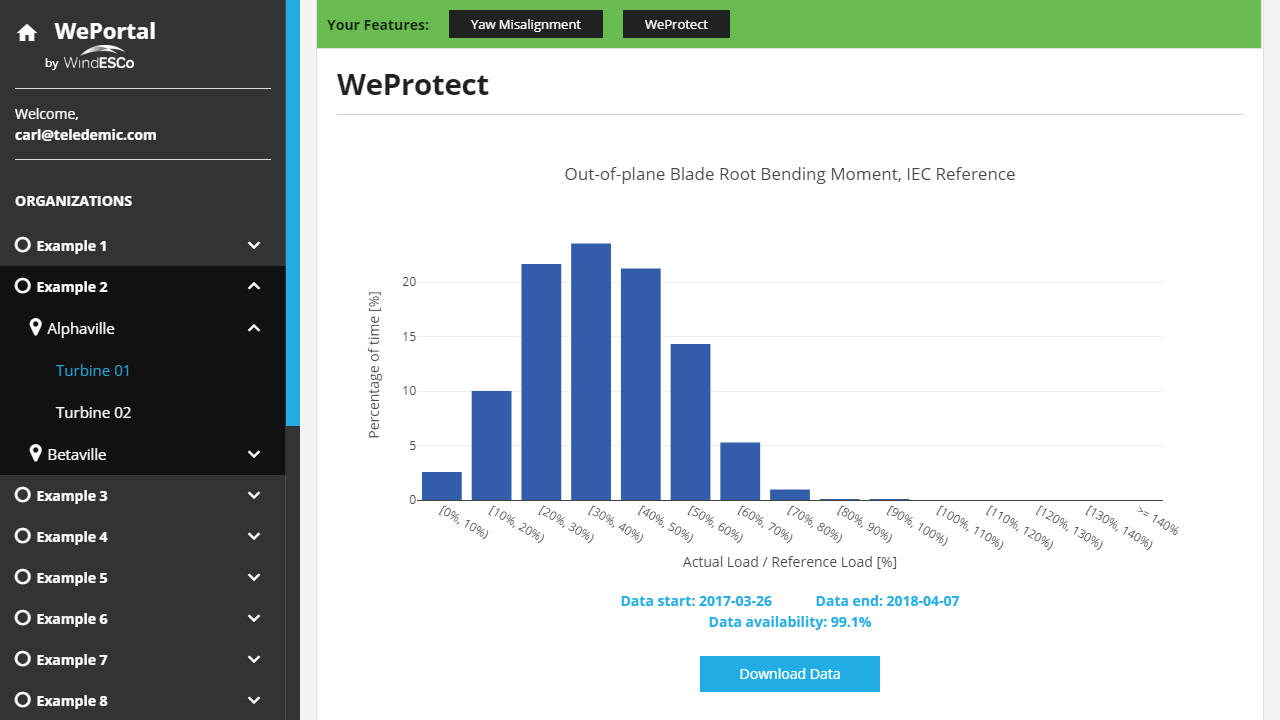
Task: Select the Example 1 organization label
Action: point(72,245)
